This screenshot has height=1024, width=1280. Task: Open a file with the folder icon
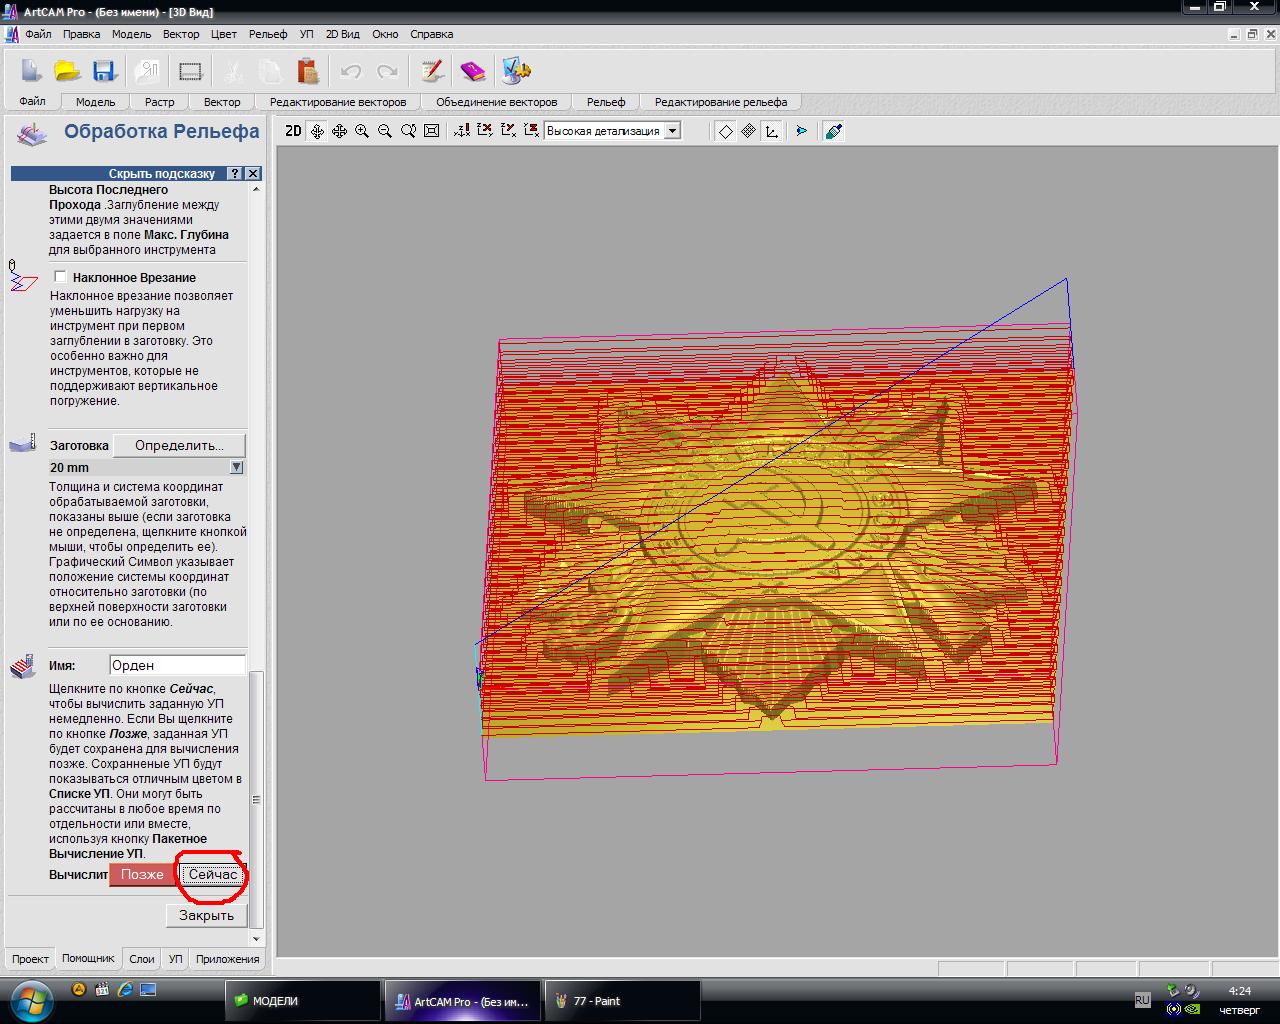tap(67, 71)
